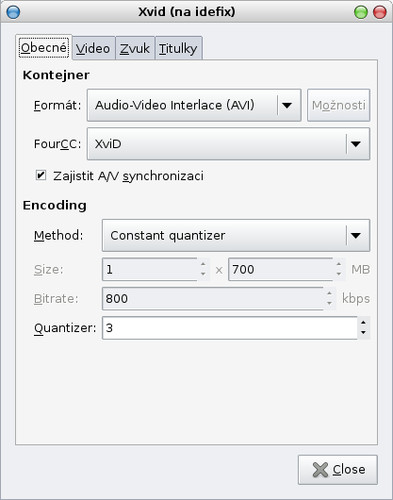Screen dimensions: 393x500
Task: Click the Size count field showing 1
Action: [150, 269]
